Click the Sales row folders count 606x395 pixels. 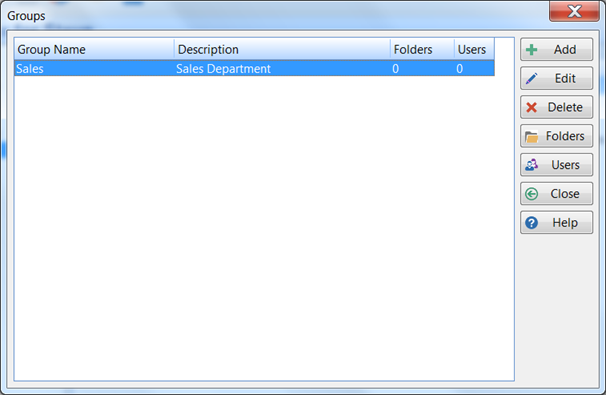(422, 69)
